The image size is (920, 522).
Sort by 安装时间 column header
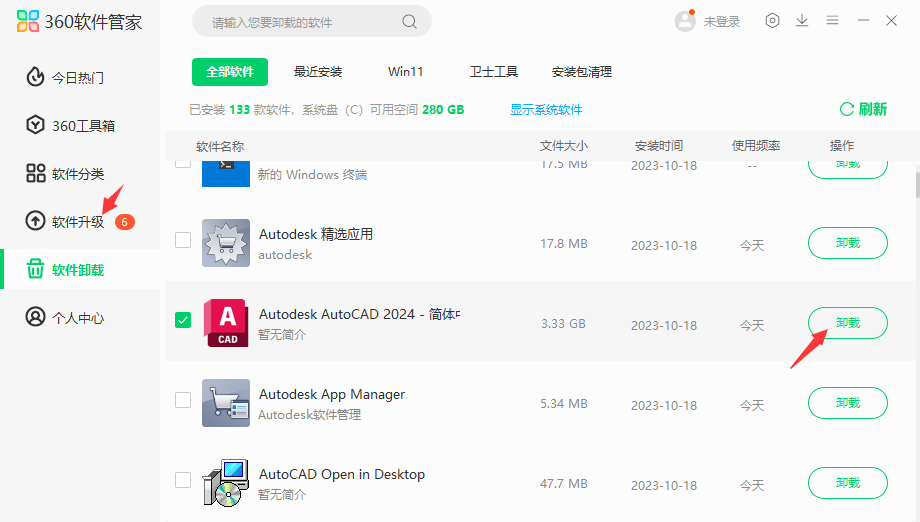point(659,145)
